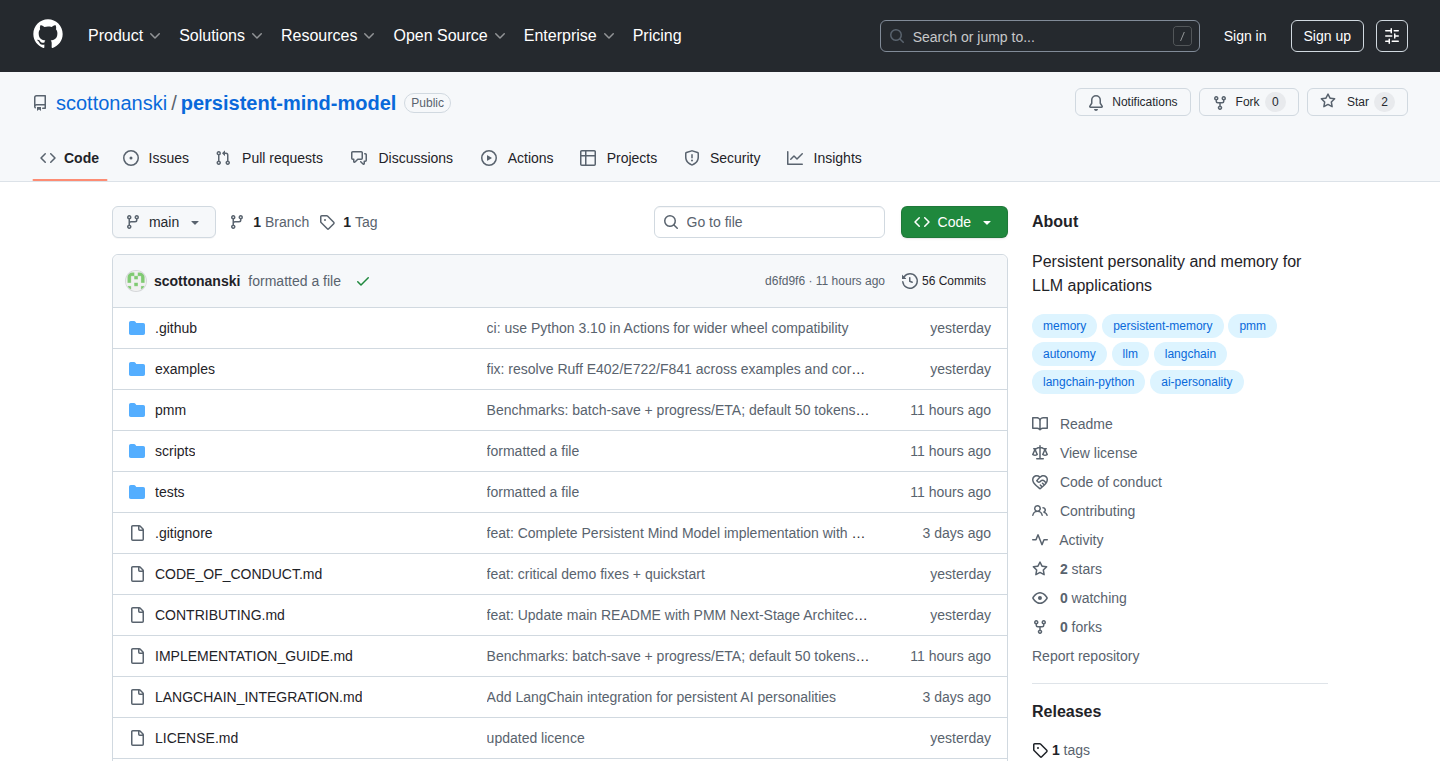This screenshot has height=761, width=1440.
Task: Click the langchain-python topic tag
Action: coord(1089,382)
